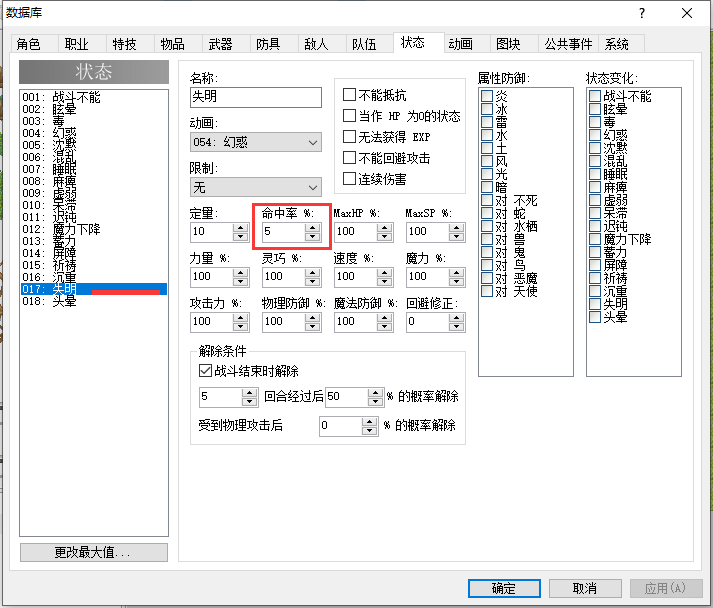Open the 物品 tab
Viewport: 713px width, 608px height.
tap(172, 44)
